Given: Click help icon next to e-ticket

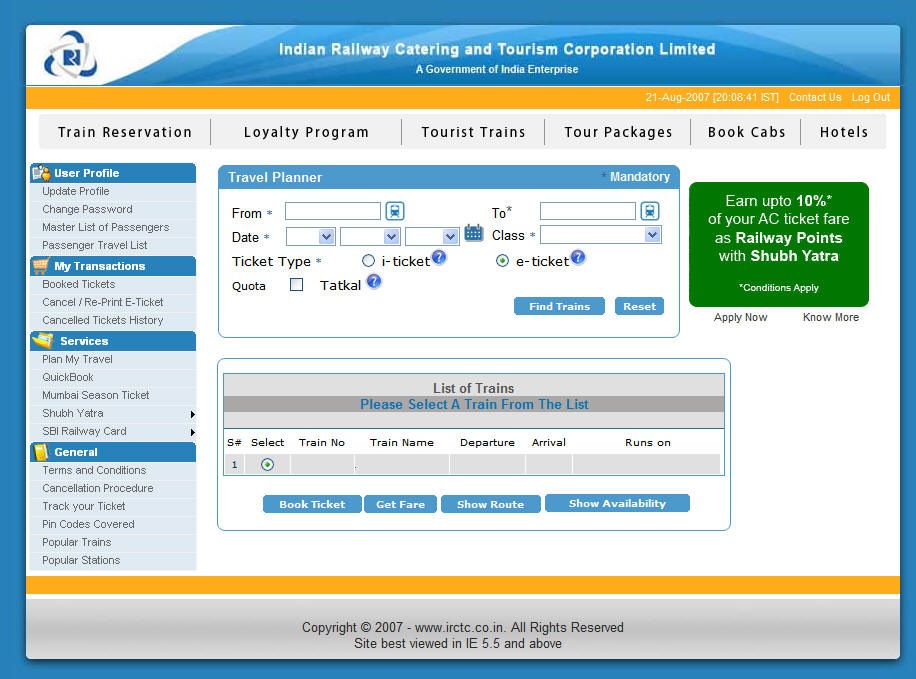Looking at the screenshot, I should coord(578,257).
